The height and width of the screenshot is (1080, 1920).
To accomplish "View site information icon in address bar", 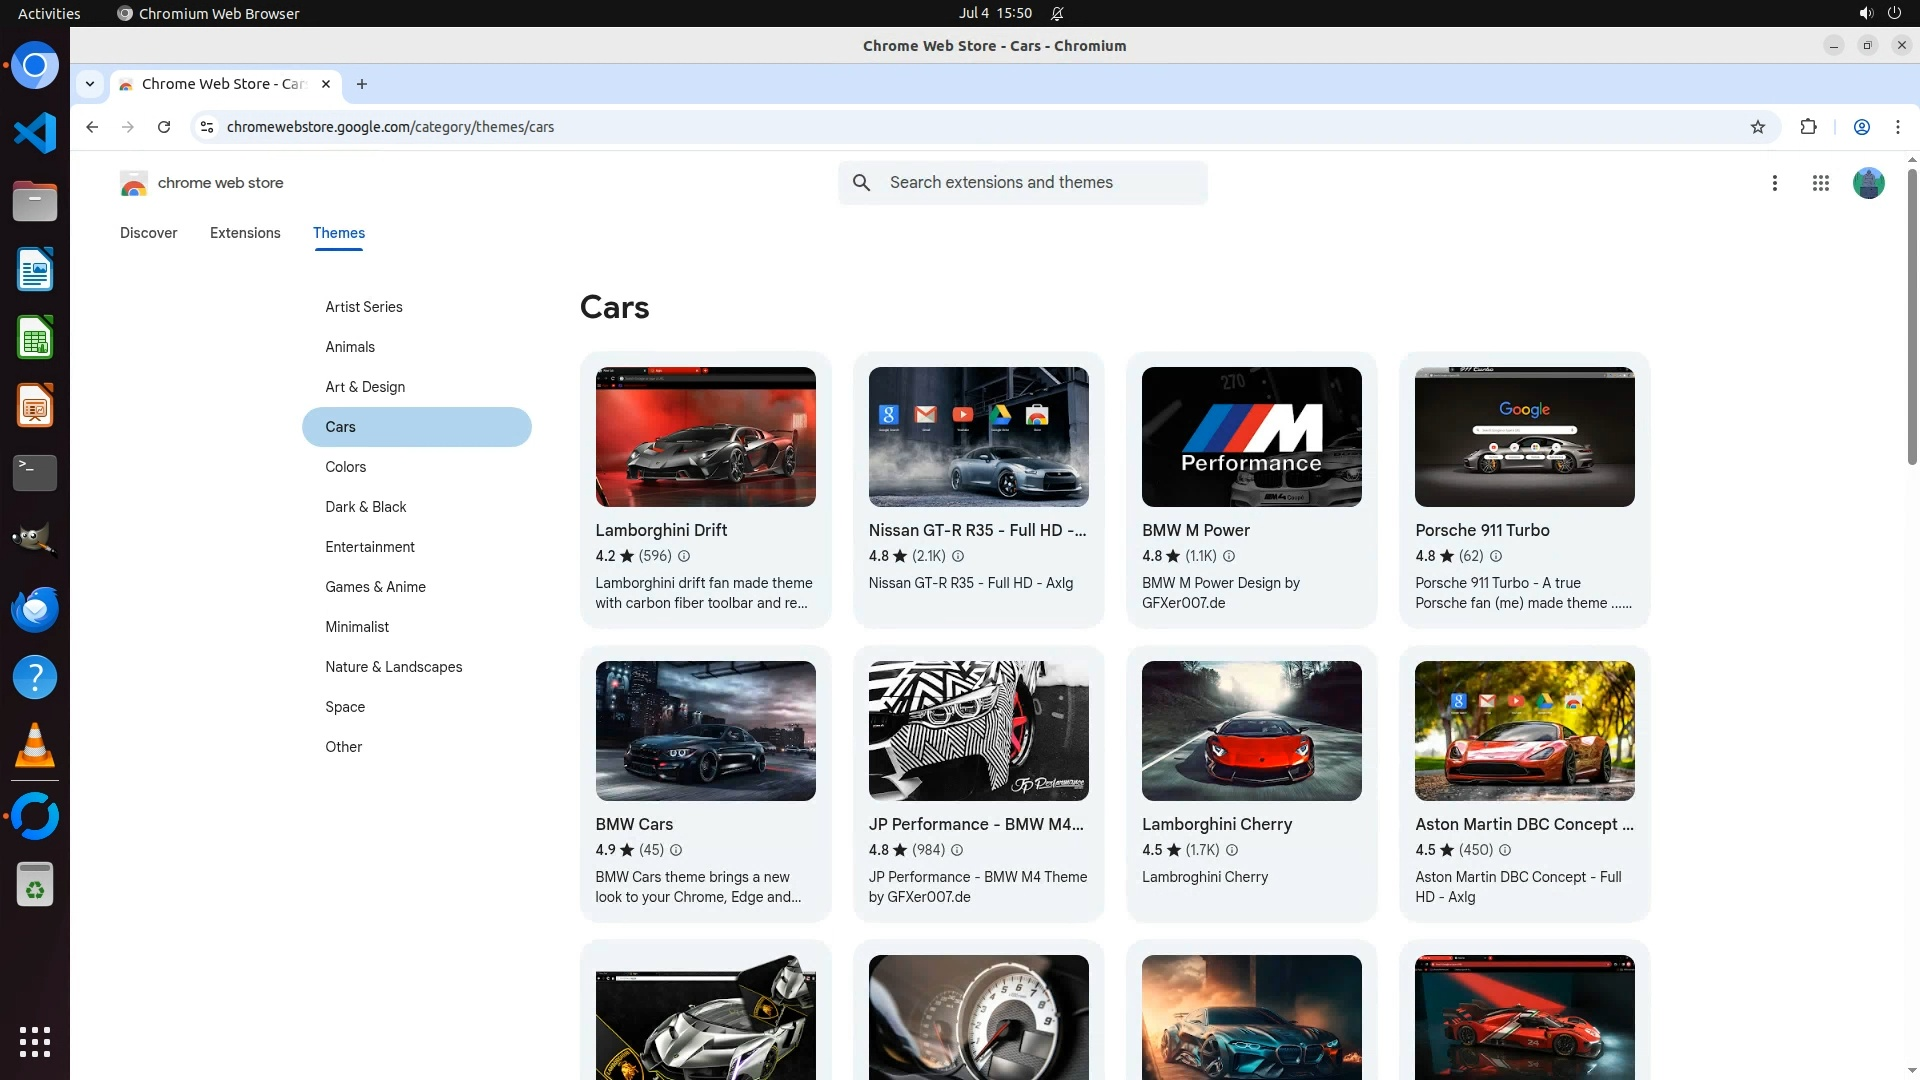I will point(207,127).
